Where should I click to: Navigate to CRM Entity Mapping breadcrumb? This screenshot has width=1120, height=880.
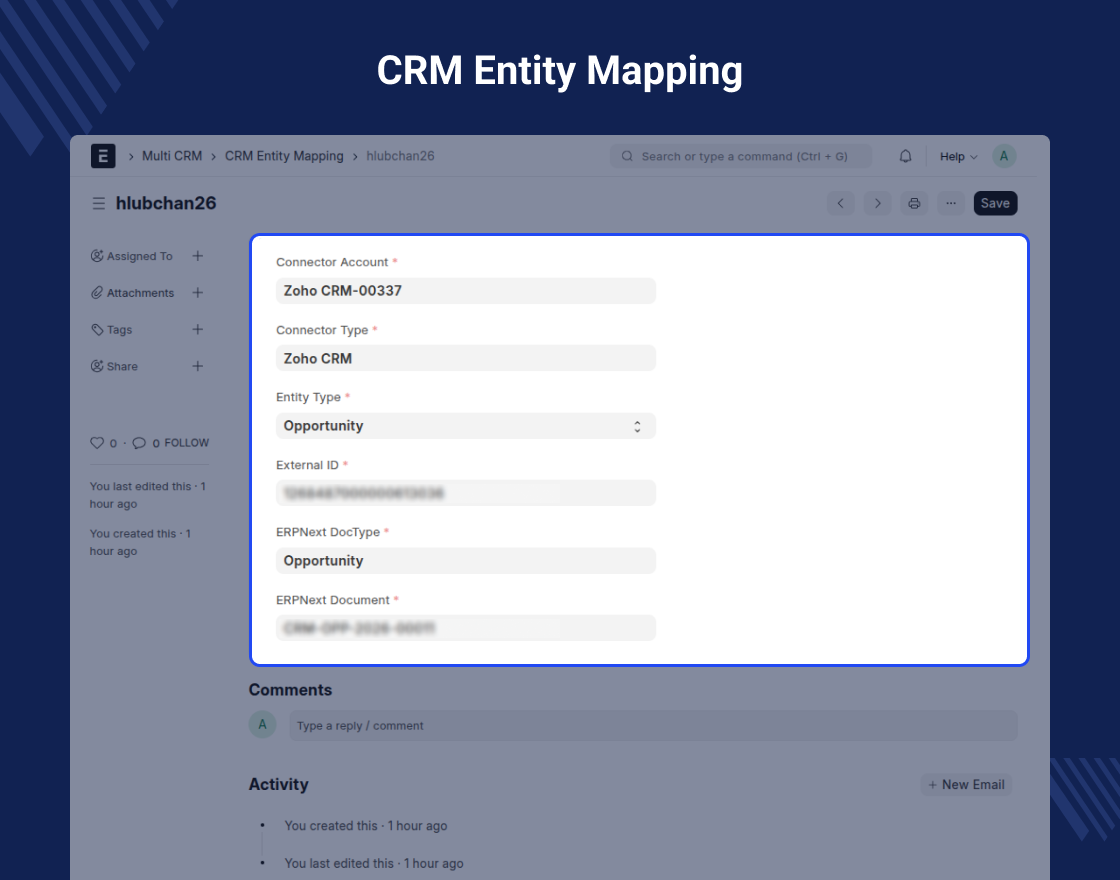[284, 156]
